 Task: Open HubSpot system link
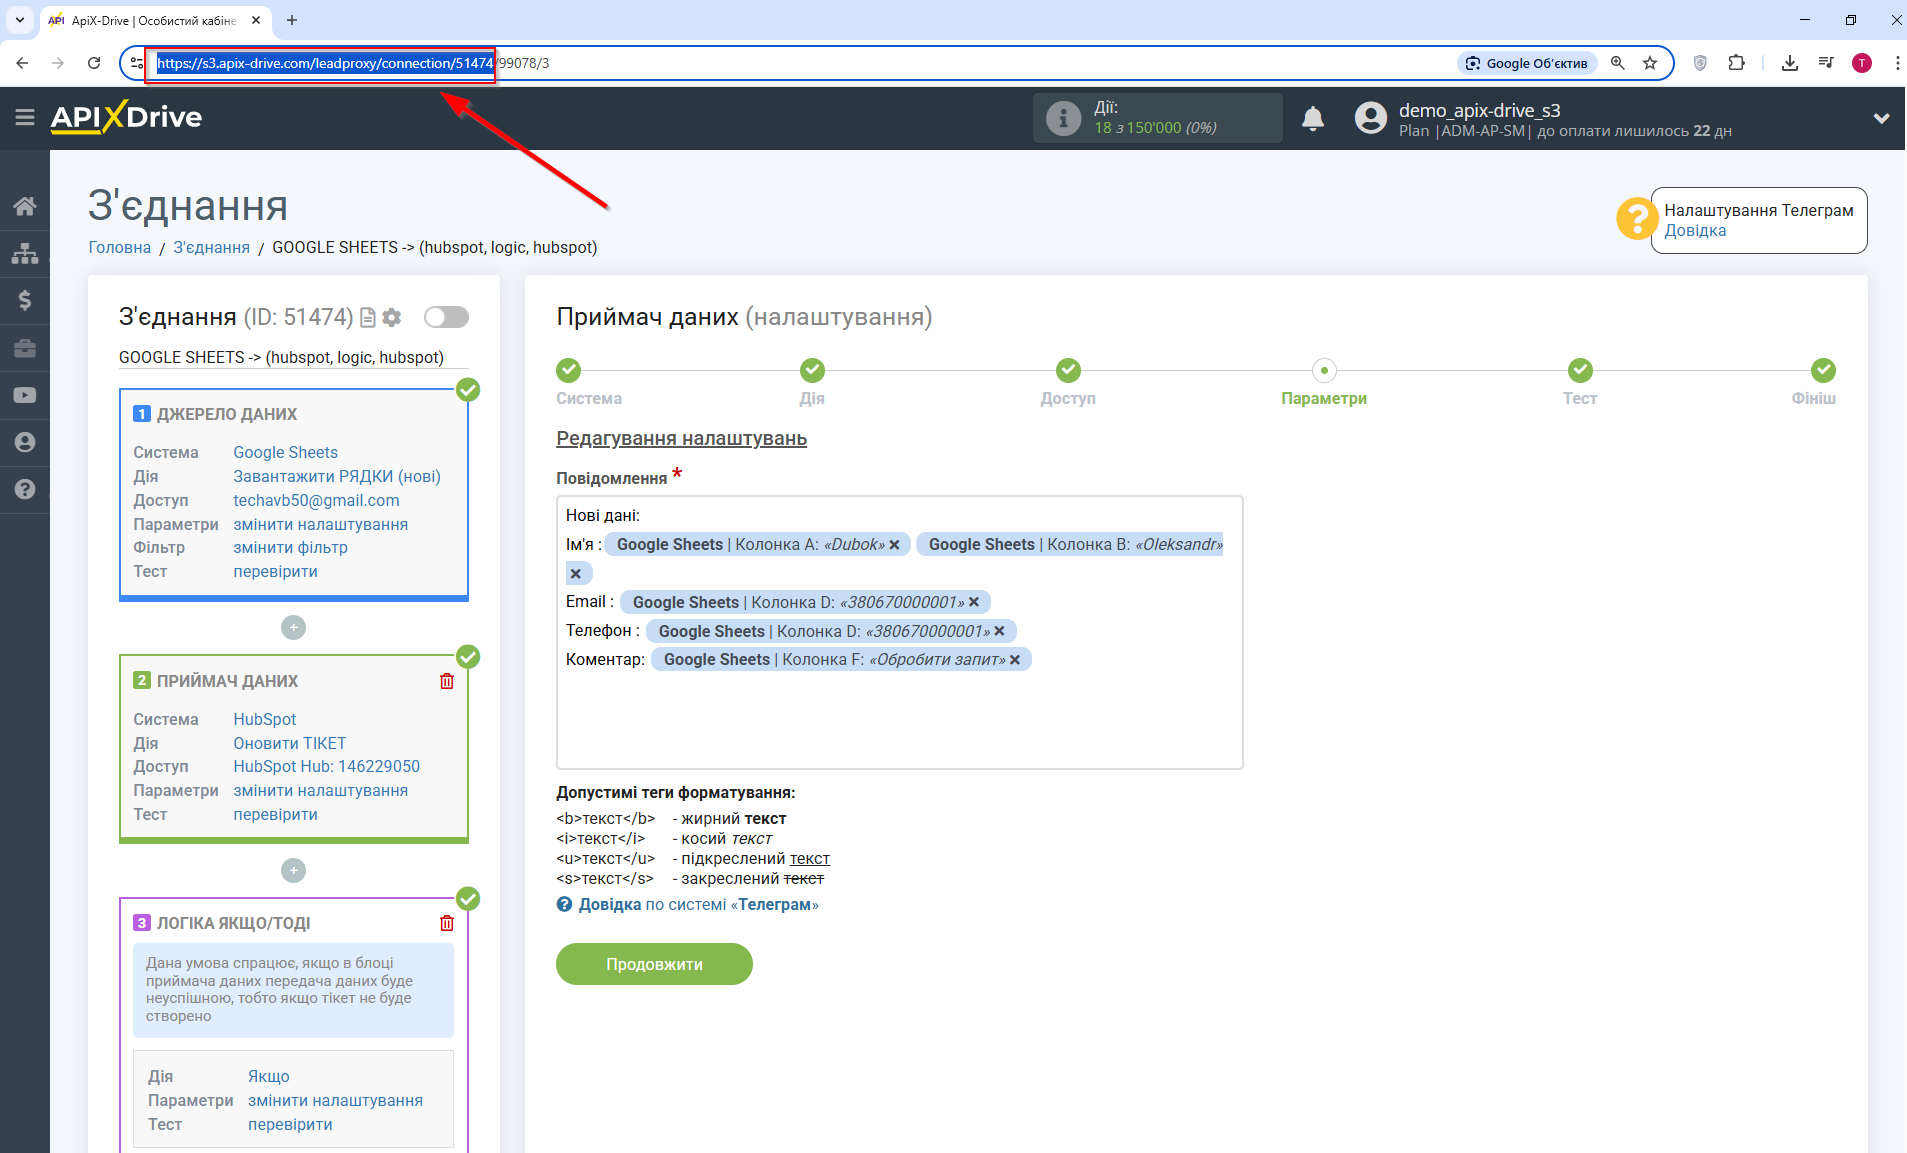click(264, 719)
